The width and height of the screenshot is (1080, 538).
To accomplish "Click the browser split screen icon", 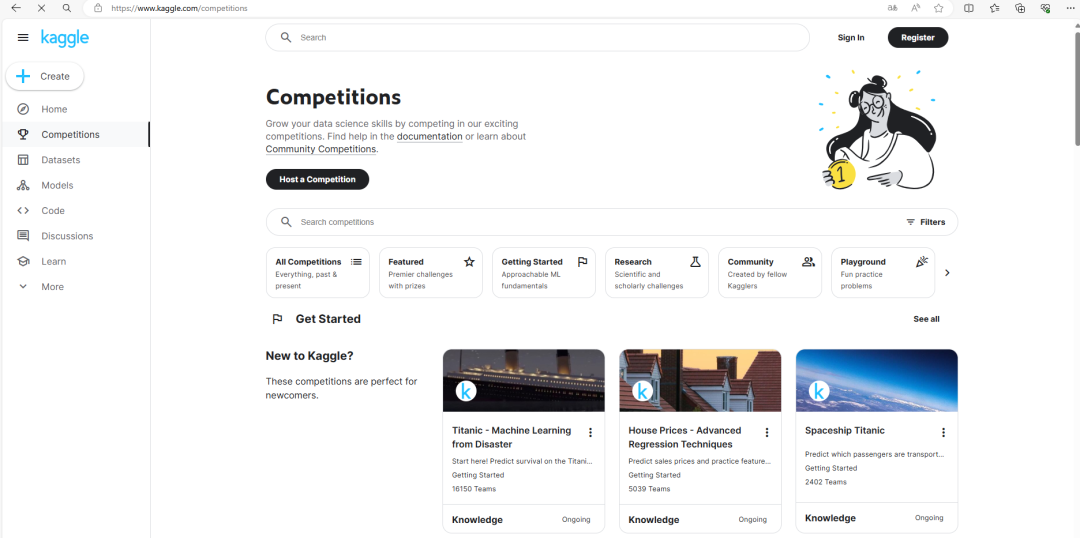I will pos(968,8).
